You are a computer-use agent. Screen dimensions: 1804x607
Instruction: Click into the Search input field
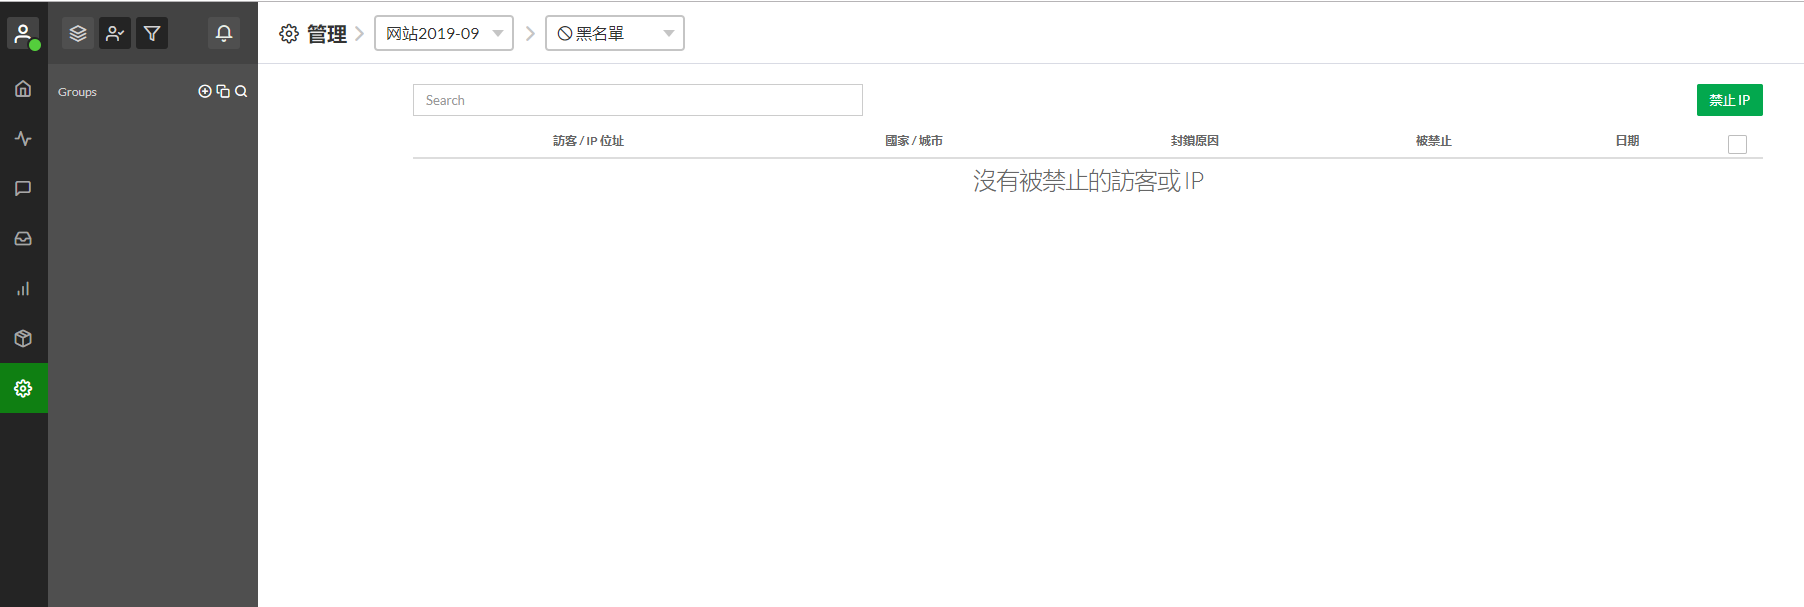tap(637, 100)
